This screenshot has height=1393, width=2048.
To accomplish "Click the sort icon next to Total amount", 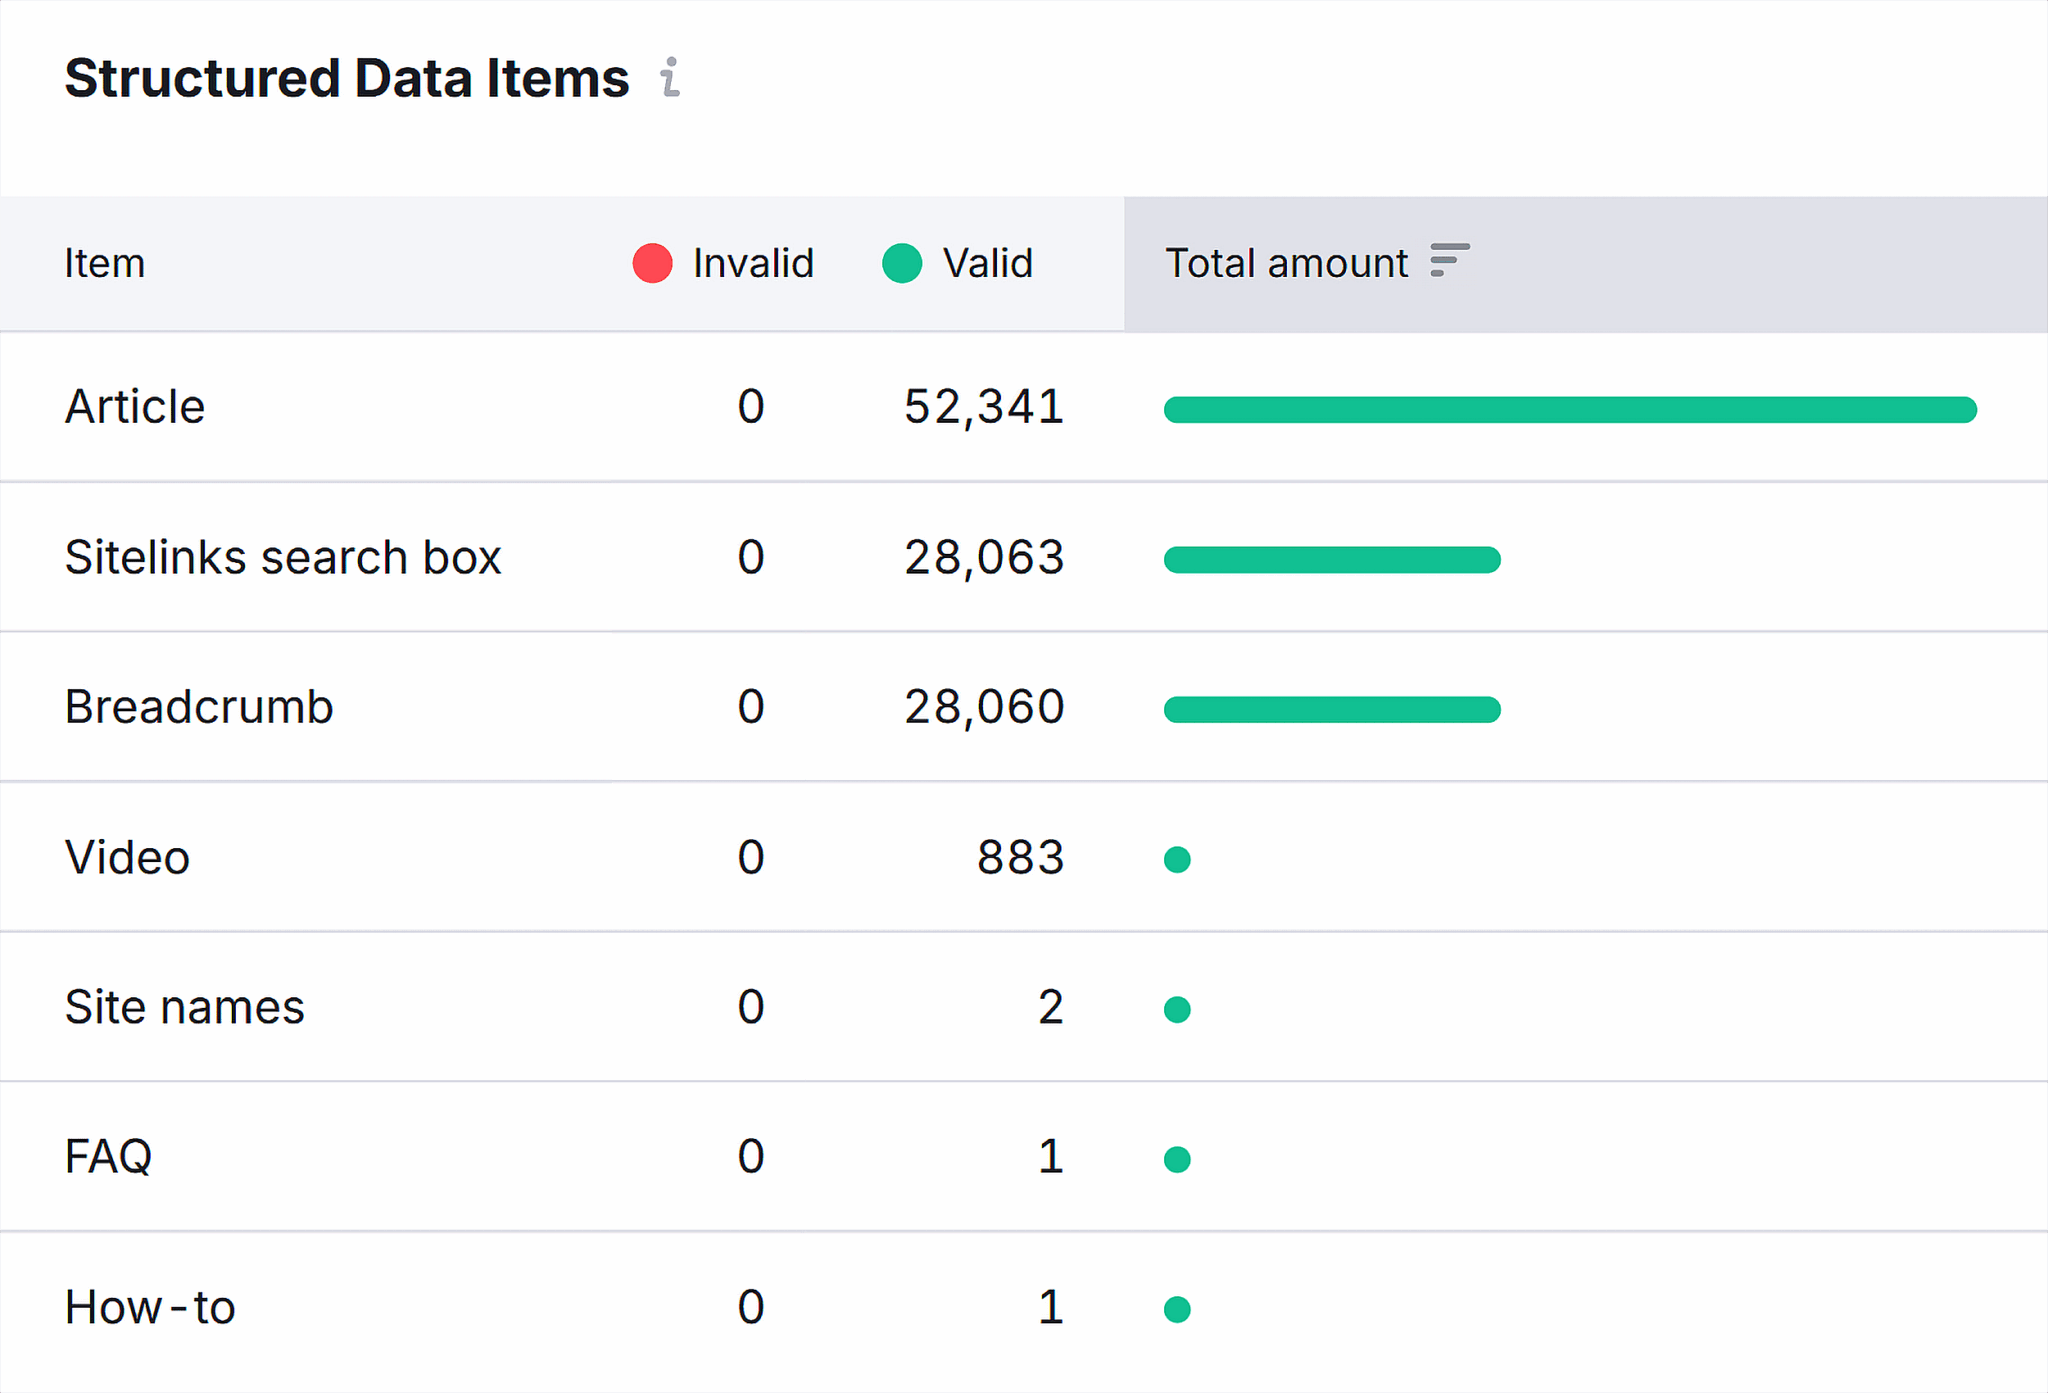I will coord(1449,260).
